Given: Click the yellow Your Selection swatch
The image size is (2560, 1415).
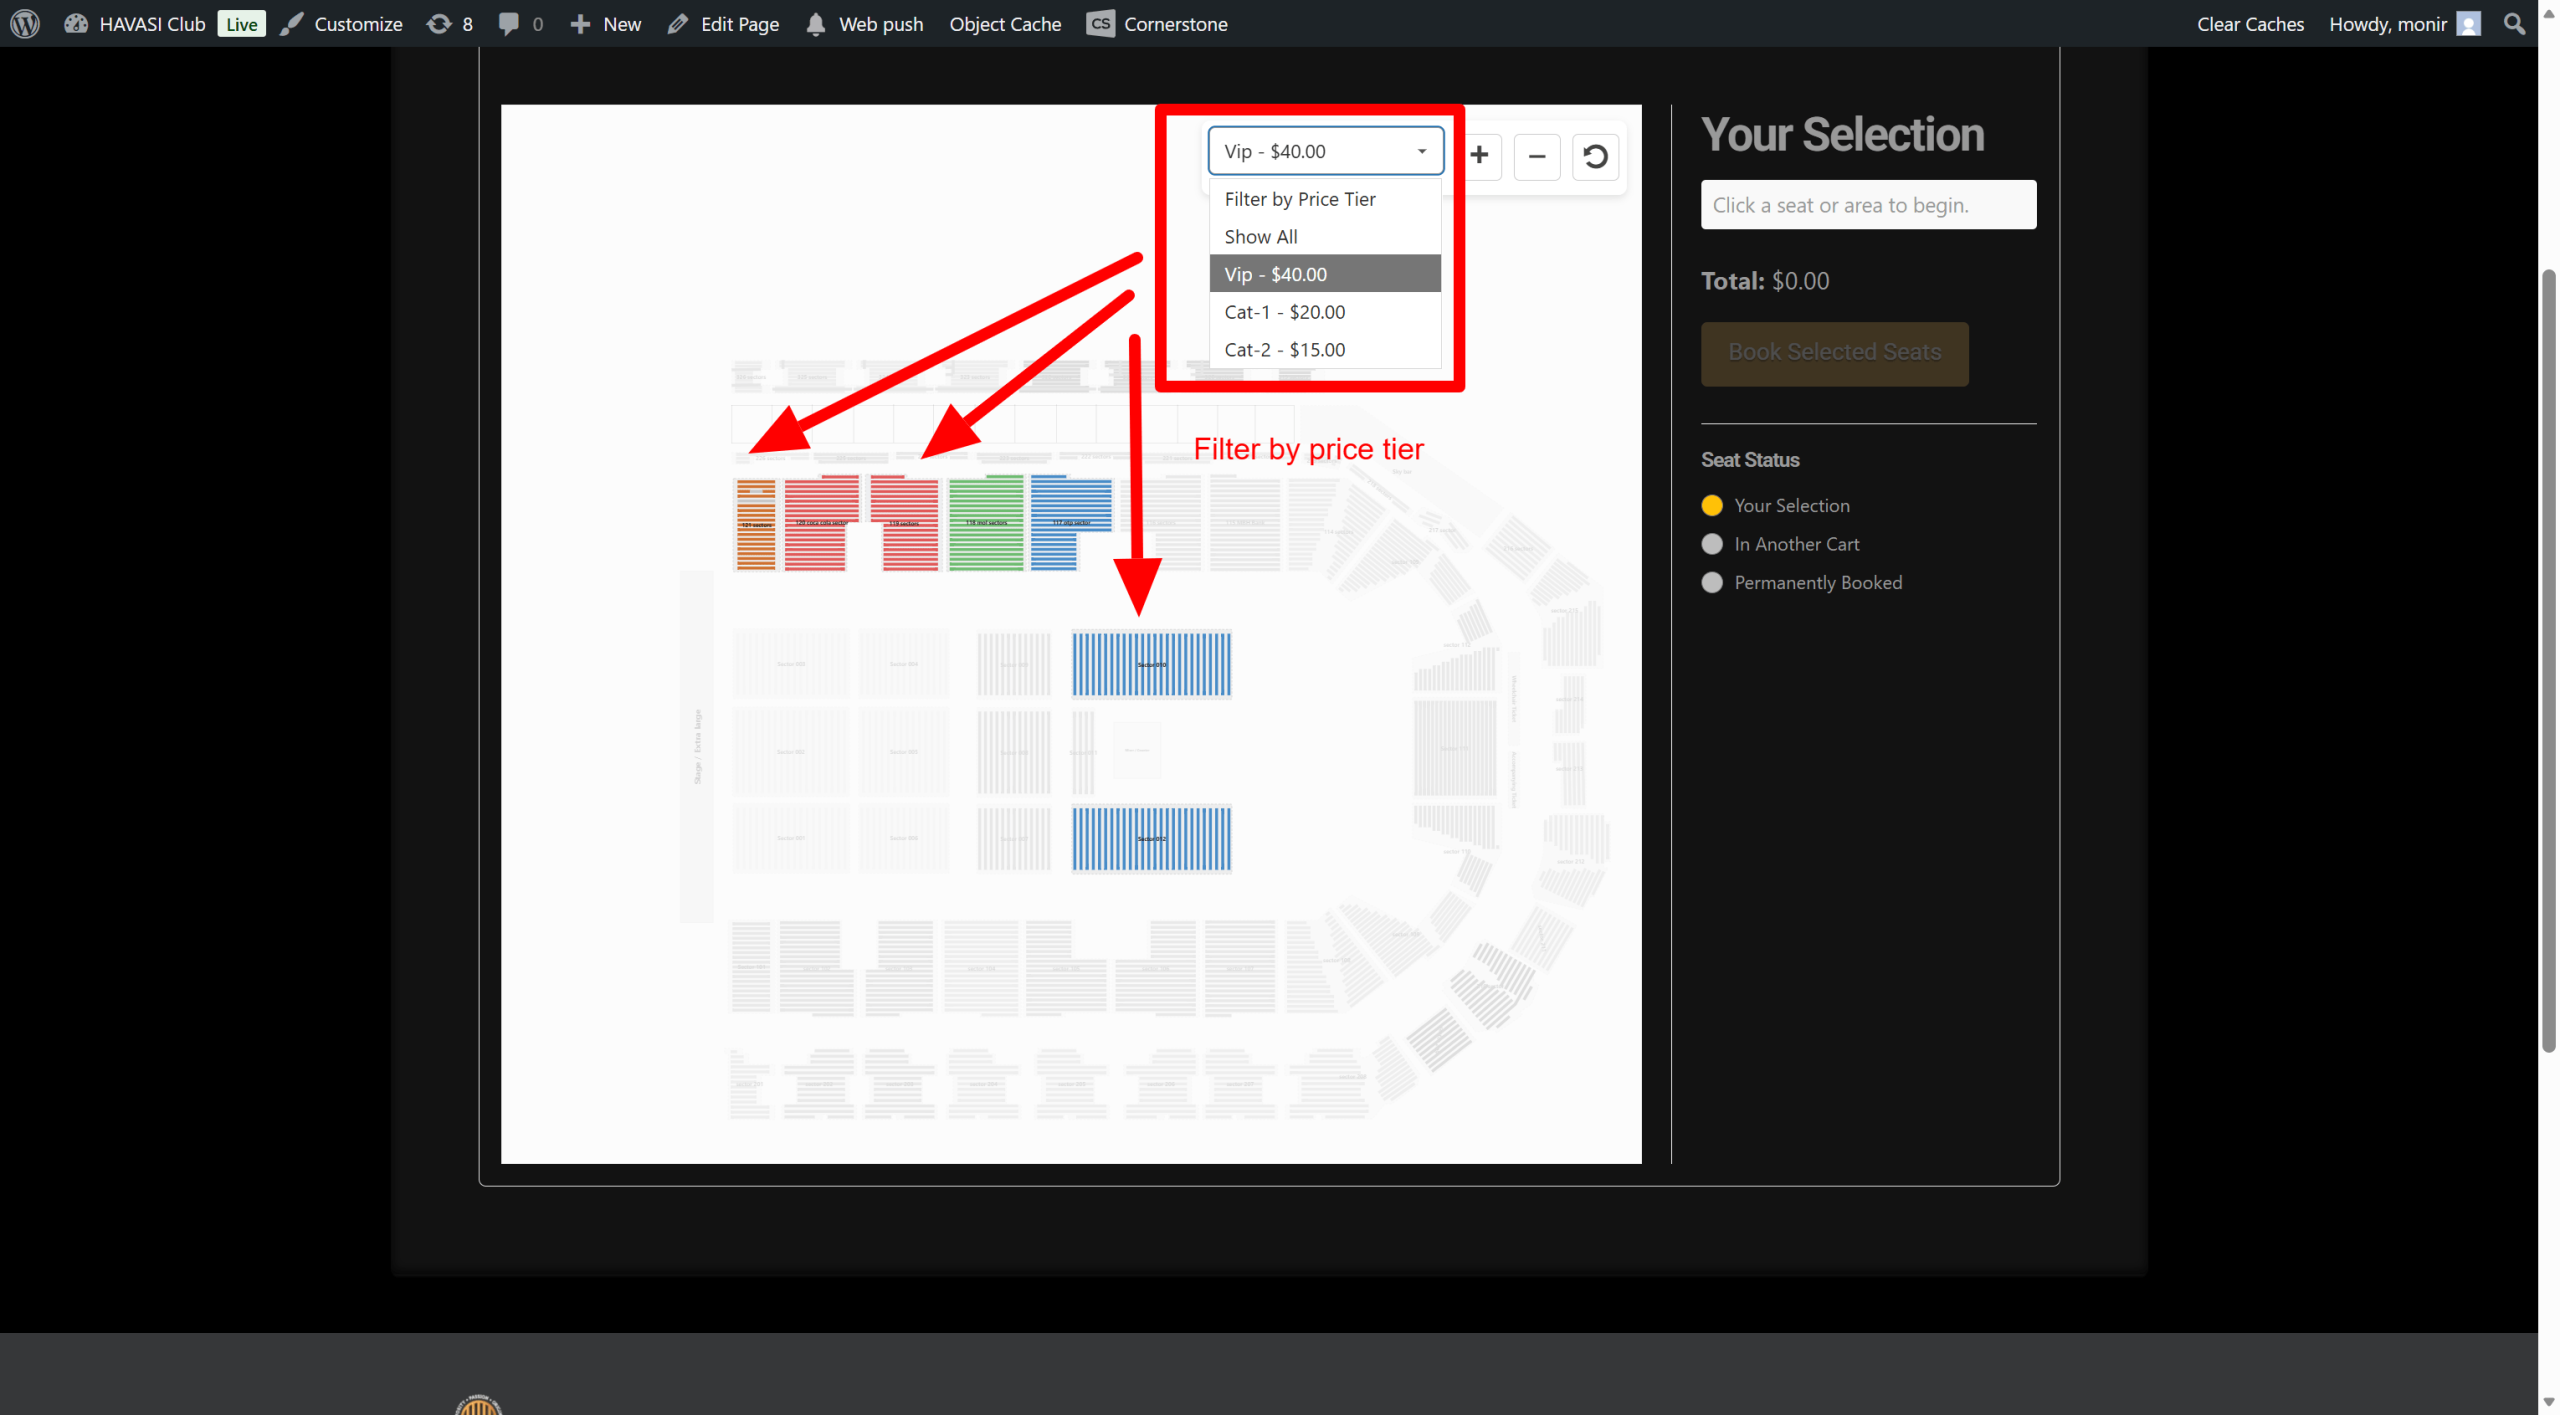Looking at the screenshot, I should coord(1711,506).
